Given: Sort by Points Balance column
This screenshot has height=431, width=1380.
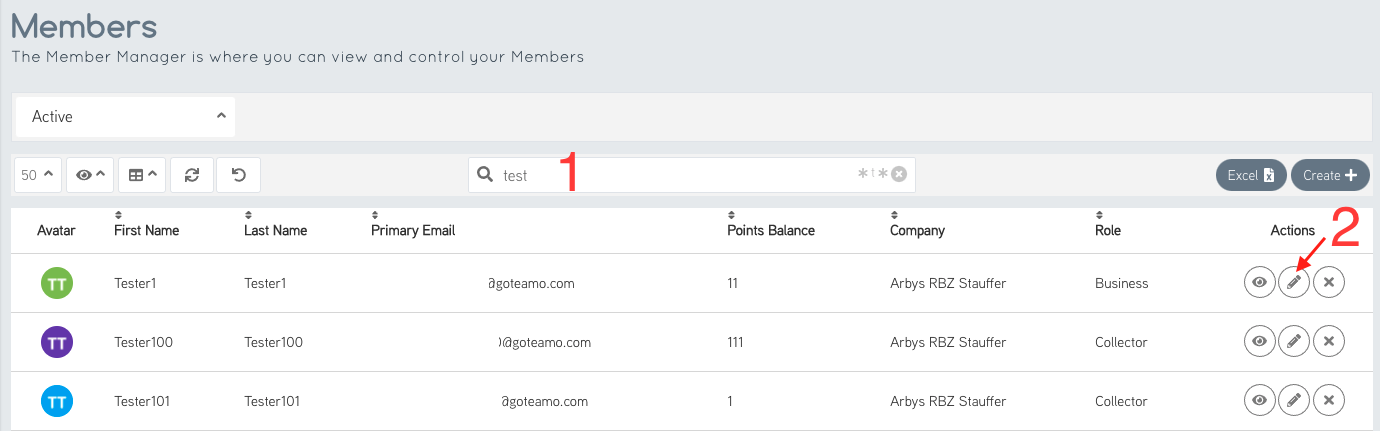Looking at the screenshot, I should pos(770,230).
